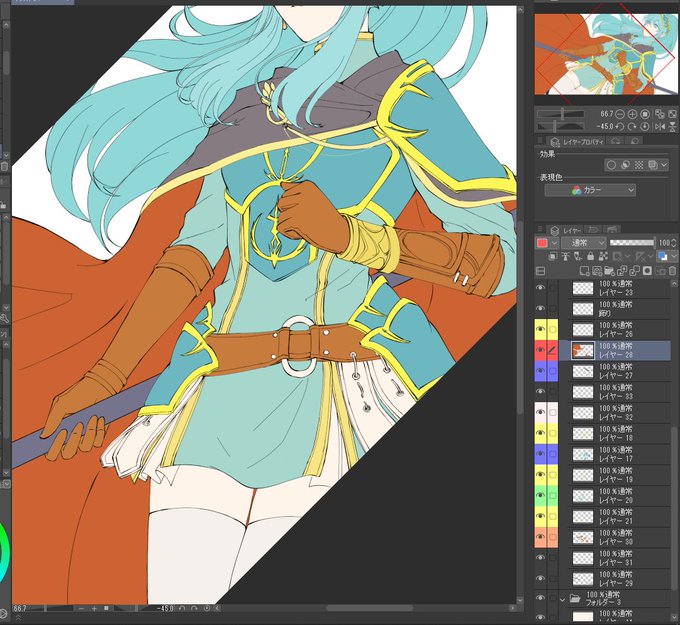The height and width of the screenshot is (625, 680).
Task: Hide レイヤー 23 with its eye icon
Action: [540, 288]
